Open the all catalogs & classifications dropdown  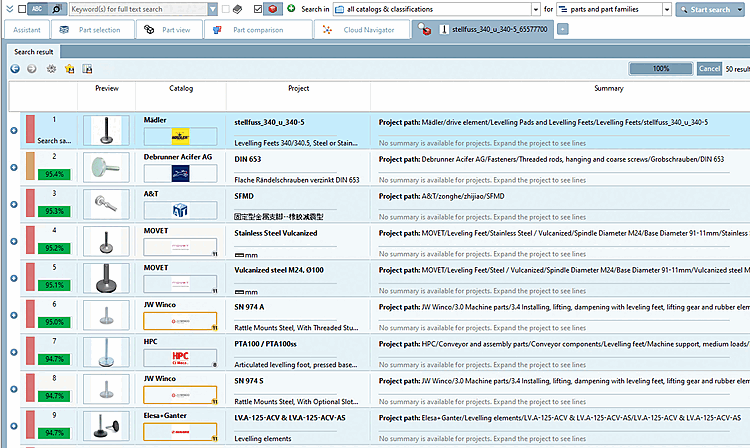[536, 9]
